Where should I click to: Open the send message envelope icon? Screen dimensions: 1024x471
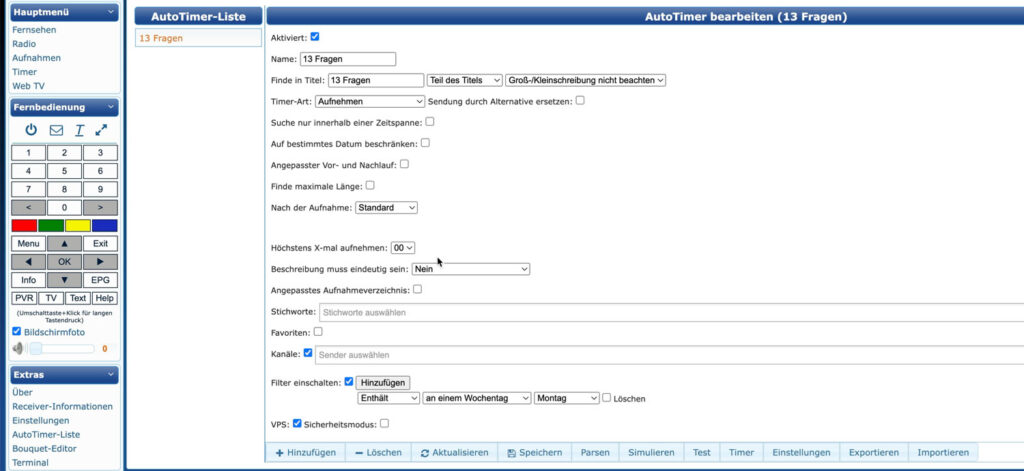click(x=56, y=130)
